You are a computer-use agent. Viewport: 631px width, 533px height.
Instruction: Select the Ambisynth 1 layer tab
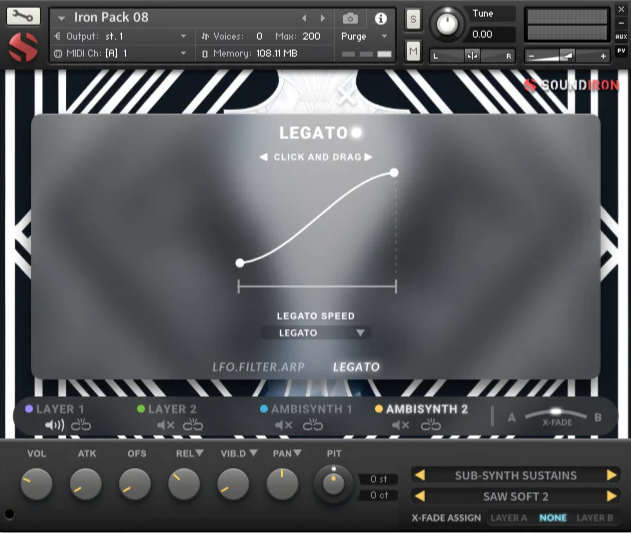pos(313,409)
